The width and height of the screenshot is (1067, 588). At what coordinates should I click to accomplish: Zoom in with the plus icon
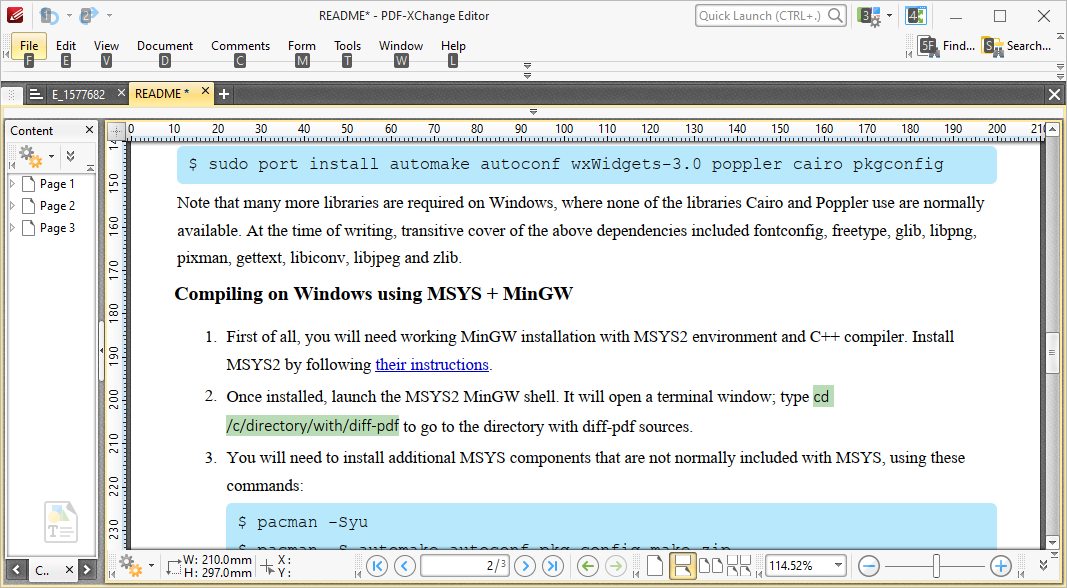click(x=1000, y=566)
